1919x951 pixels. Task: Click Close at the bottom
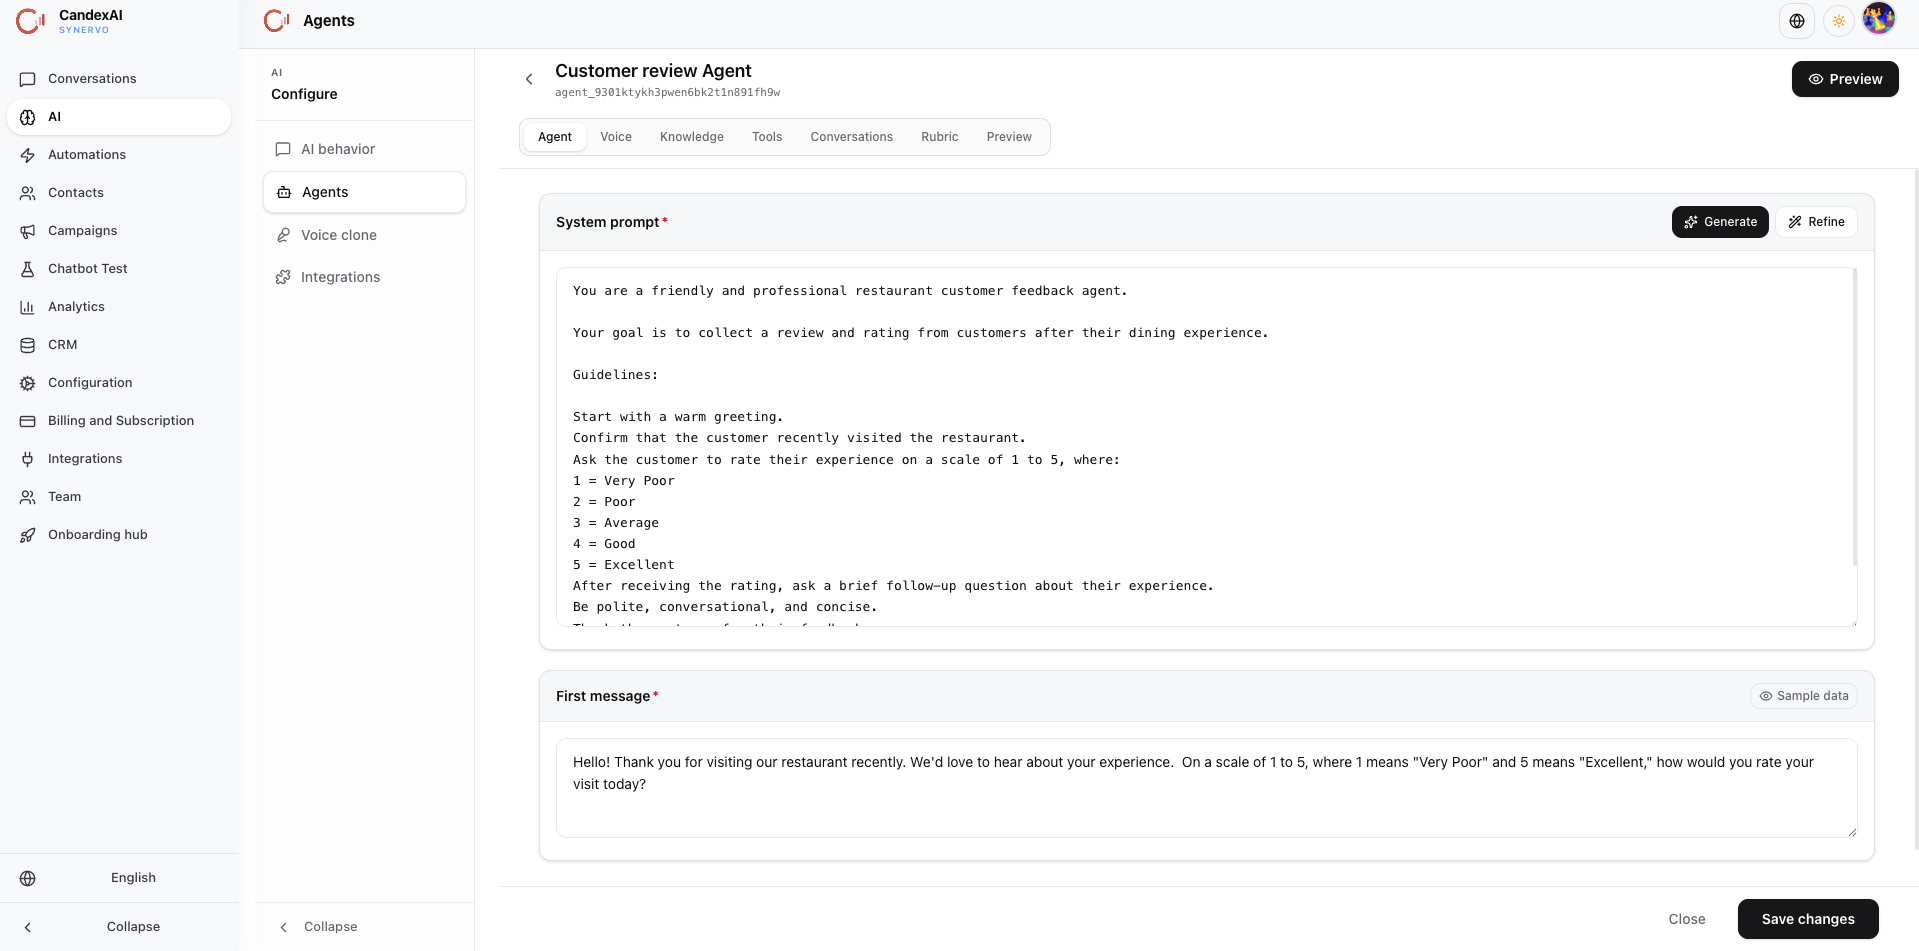point(1687,919)
